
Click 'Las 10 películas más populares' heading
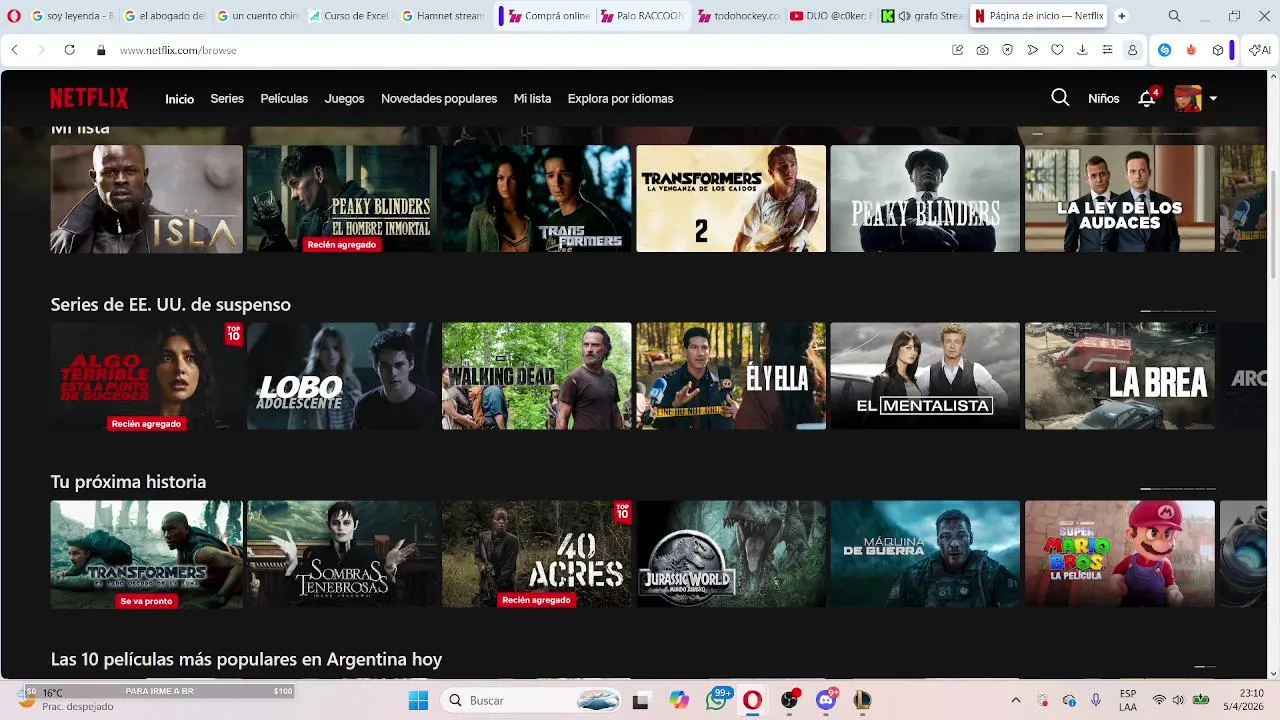click(246, 660)
